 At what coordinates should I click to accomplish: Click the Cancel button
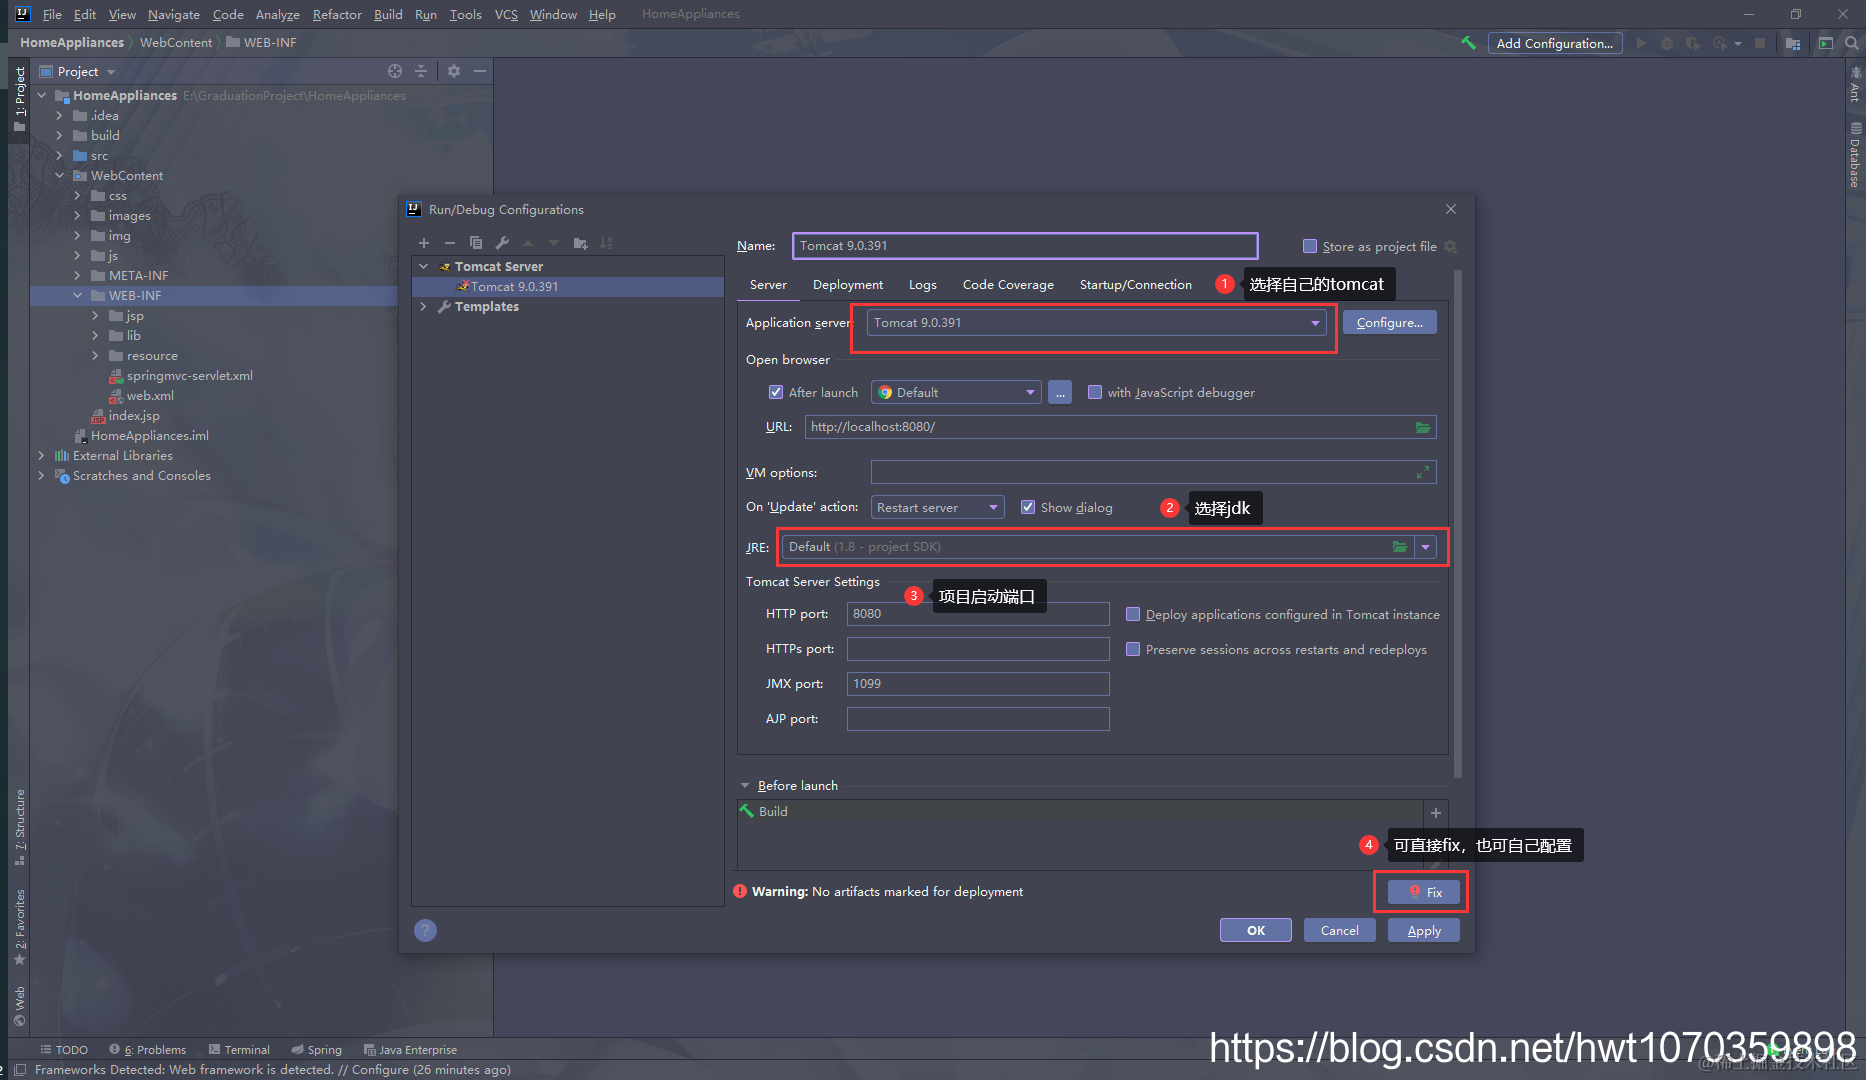tap(1340, 931)
